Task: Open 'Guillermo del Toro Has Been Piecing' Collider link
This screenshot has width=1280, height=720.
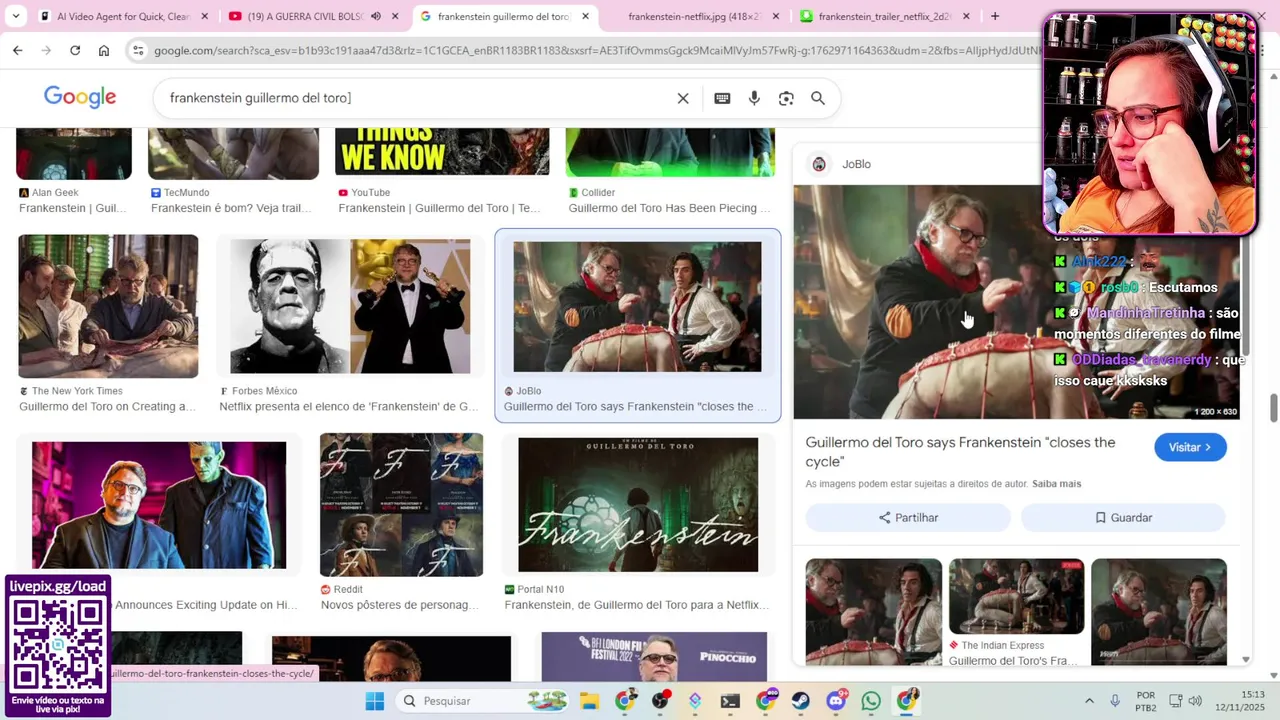Action: 670,208
